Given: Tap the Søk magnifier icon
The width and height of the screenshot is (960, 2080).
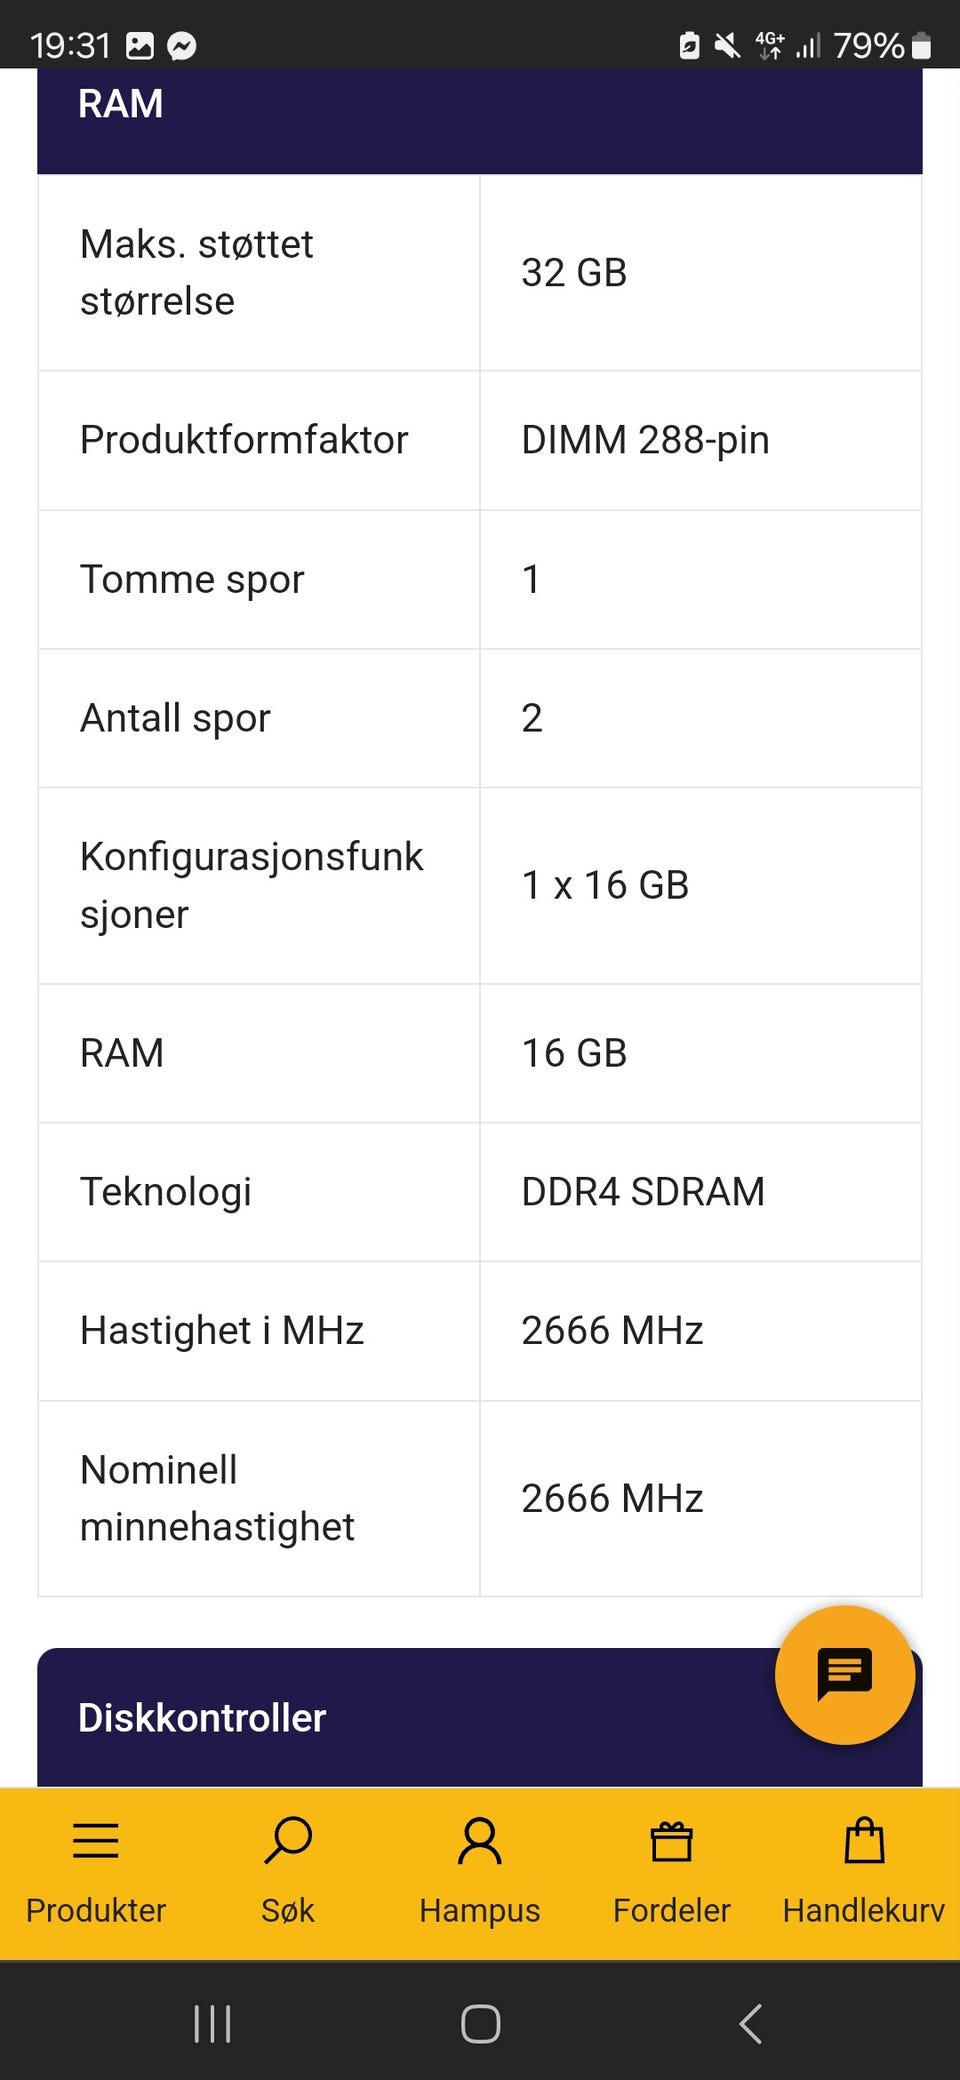Looking at the screenshot, I should (x=288, y=1840).
